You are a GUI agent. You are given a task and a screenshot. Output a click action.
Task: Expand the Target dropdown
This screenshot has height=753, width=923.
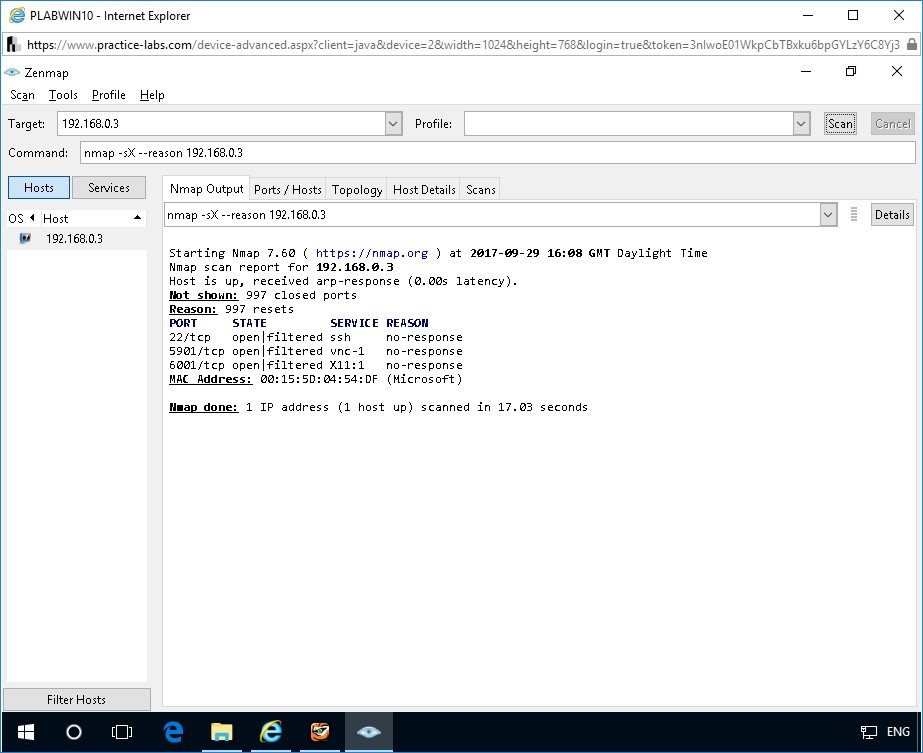tap(393, 124)
